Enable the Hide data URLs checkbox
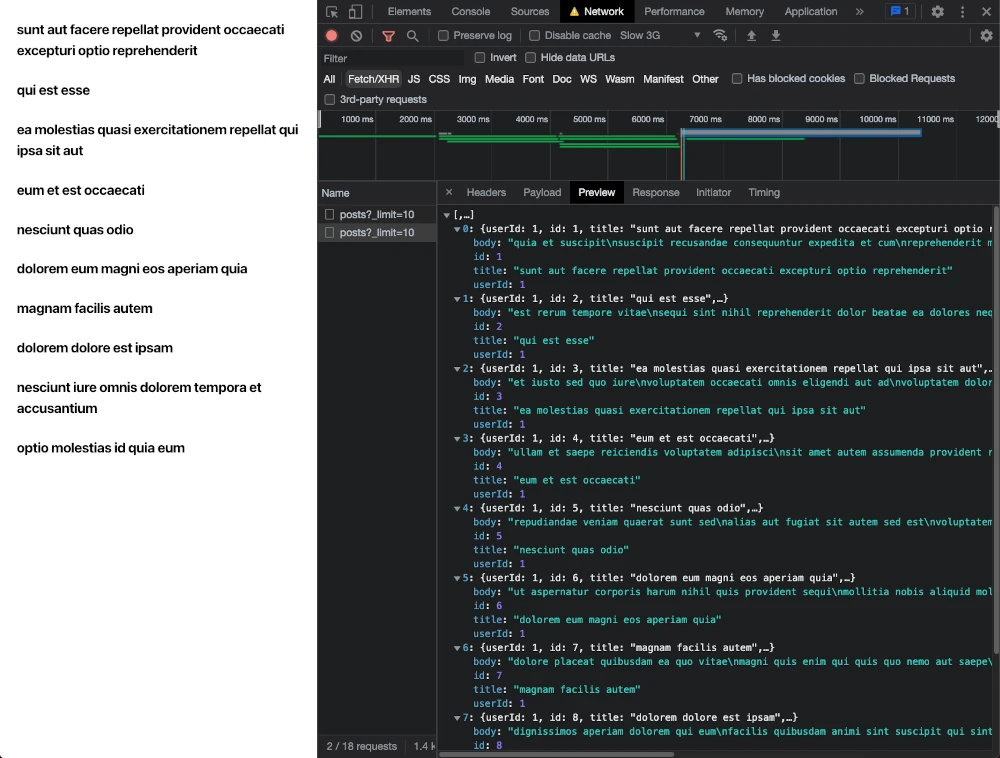 [x=530, y=57]
